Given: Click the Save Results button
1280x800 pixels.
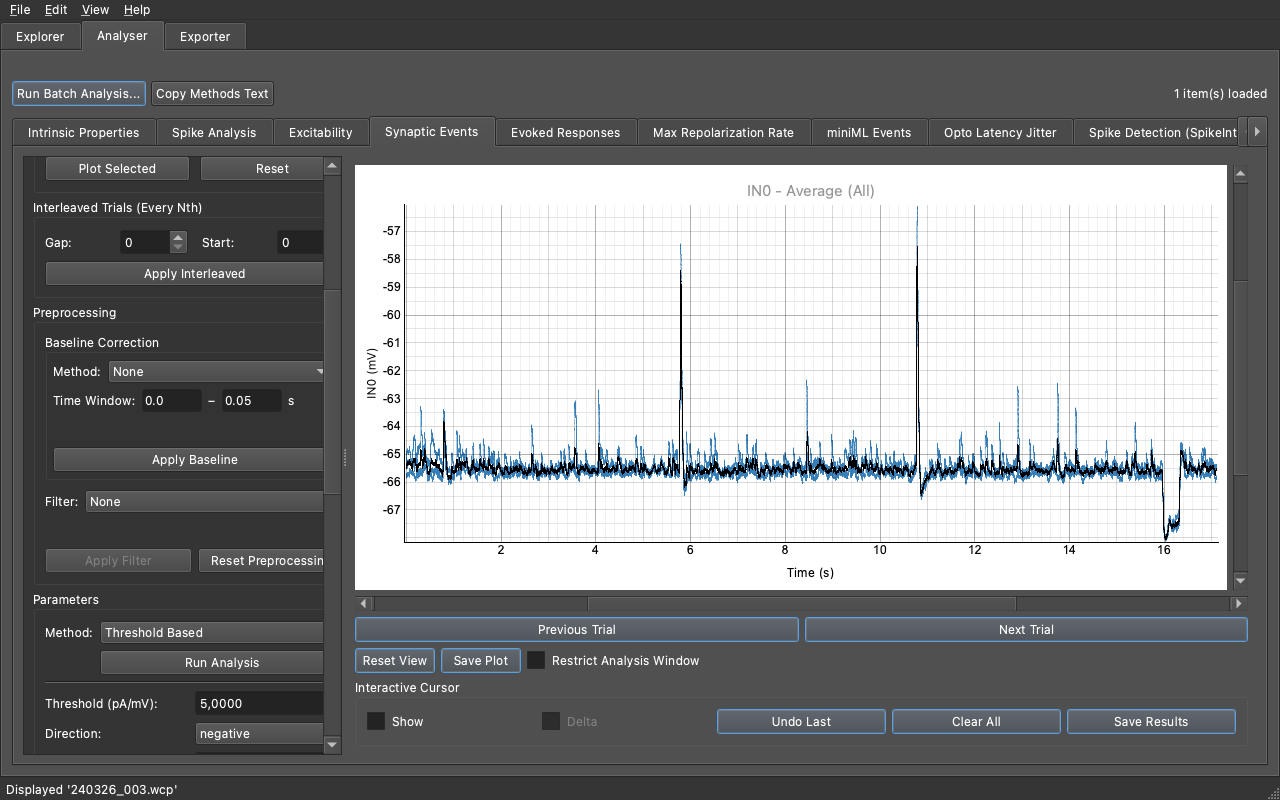Looking at the screenshot, I should point(1151,722).
